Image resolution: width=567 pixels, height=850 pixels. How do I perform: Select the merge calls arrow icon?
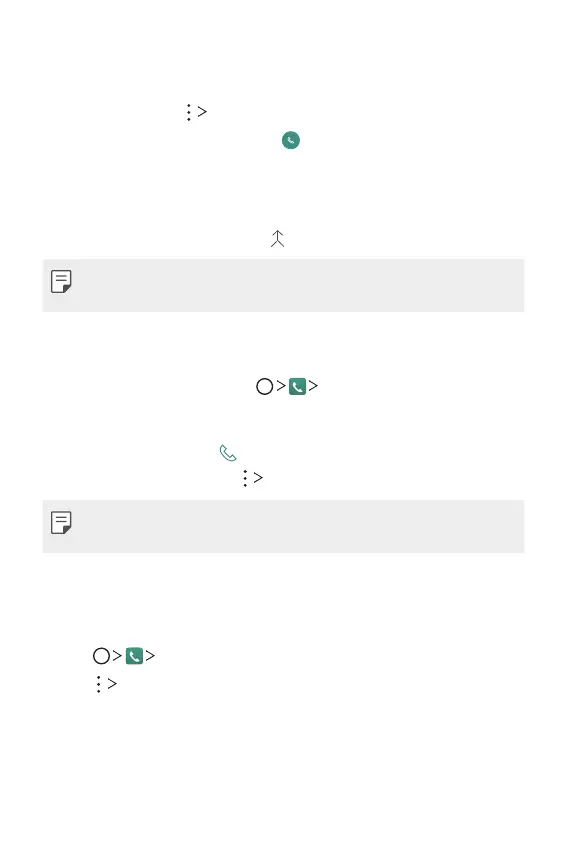click(x=278, y=239)
